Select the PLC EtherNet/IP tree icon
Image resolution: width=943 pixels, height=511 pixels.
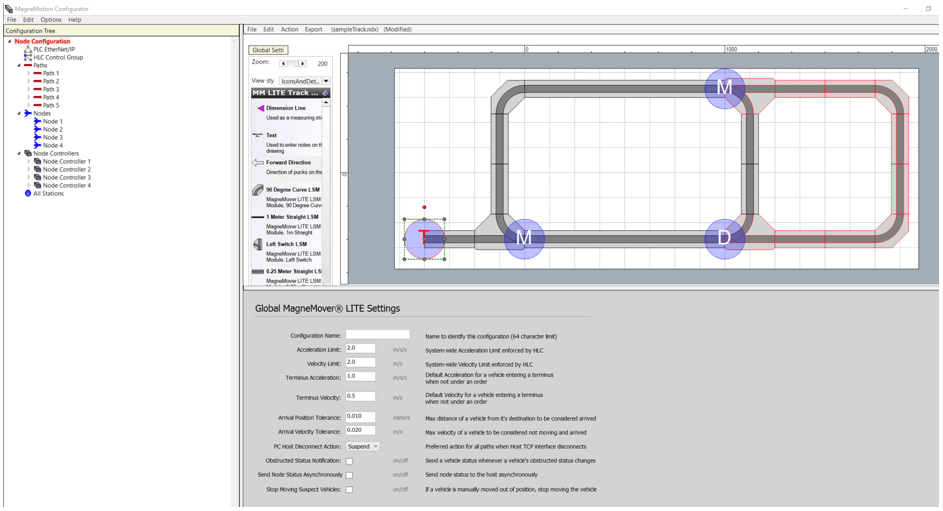click(28, 49)
